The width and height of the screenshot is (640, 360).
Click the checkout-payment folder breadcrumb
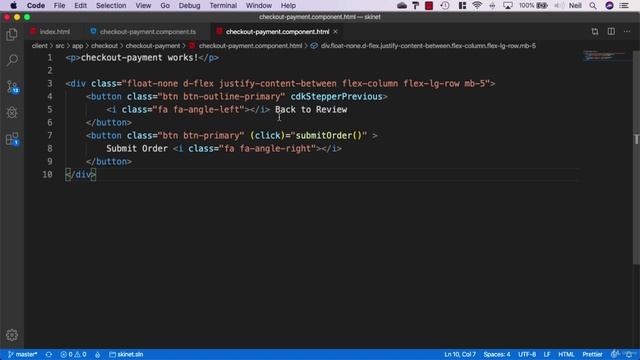tap(153, 46)
